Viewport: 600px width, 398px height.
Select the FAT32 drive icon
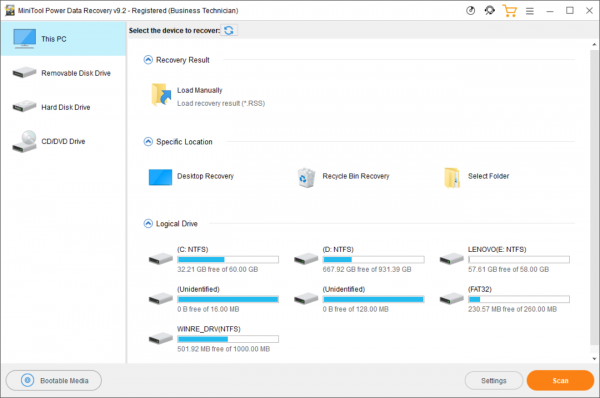452,299
